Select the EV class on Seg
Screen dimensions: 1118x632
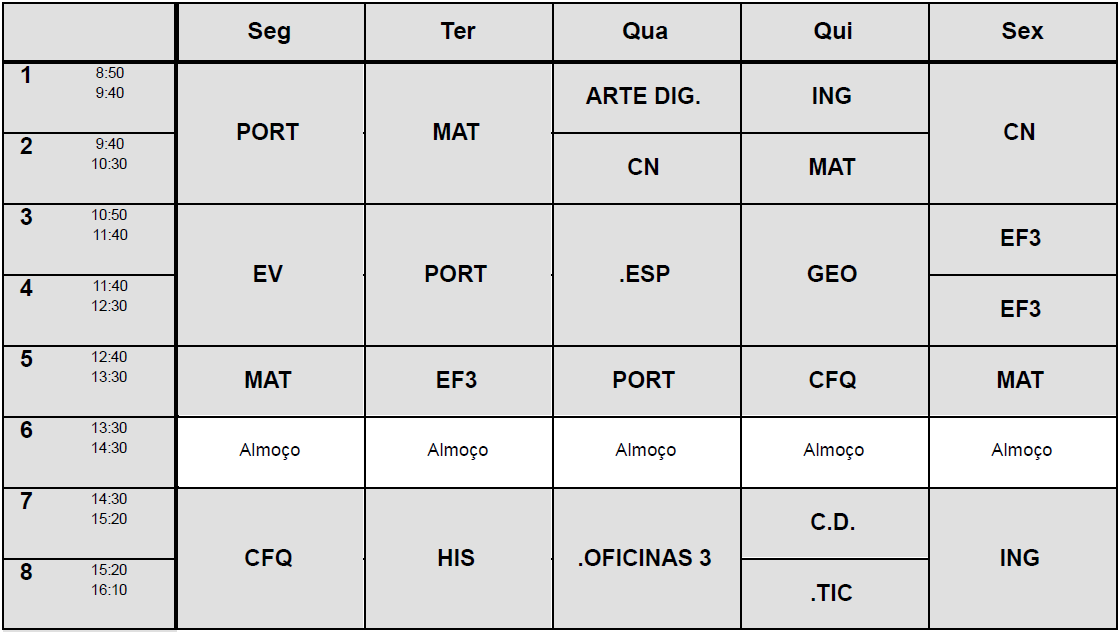point(268,274)
